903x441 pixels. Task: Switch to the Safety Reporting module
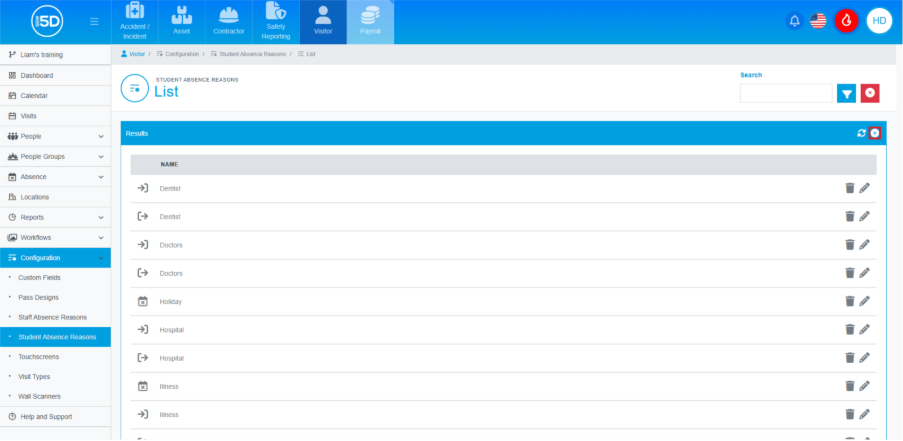pos(276,22)
